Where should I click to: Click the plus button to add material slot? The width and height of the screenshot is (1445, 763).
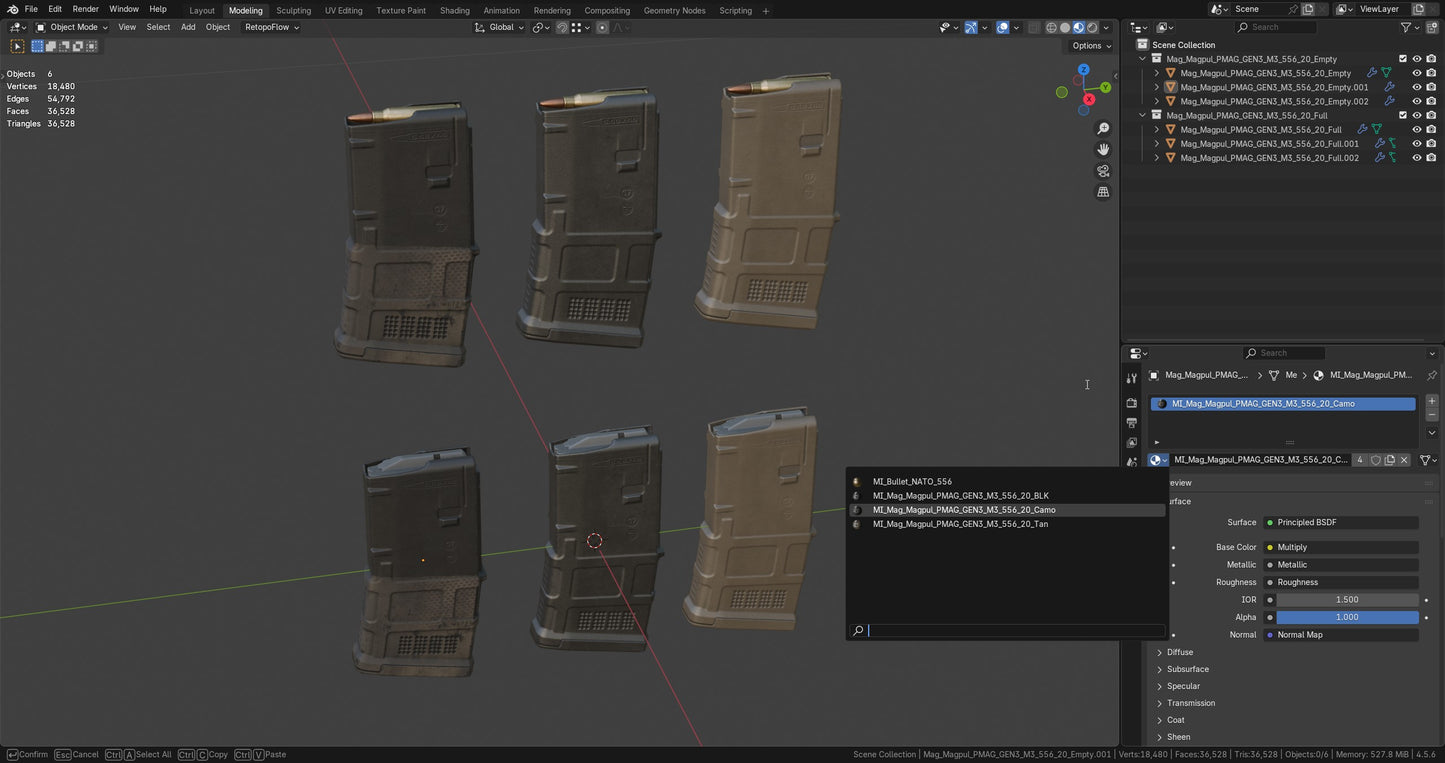point(1431,400)
